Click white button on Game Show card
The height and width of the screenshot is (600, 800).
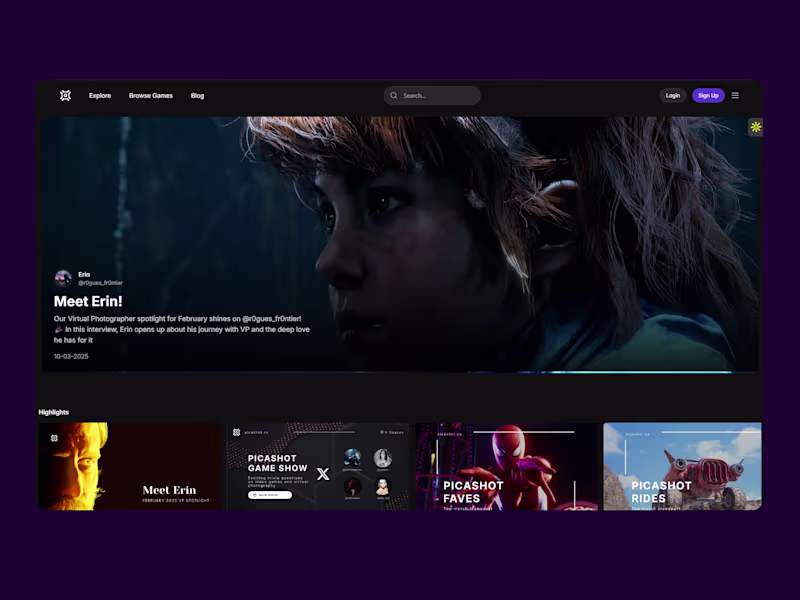270,495
